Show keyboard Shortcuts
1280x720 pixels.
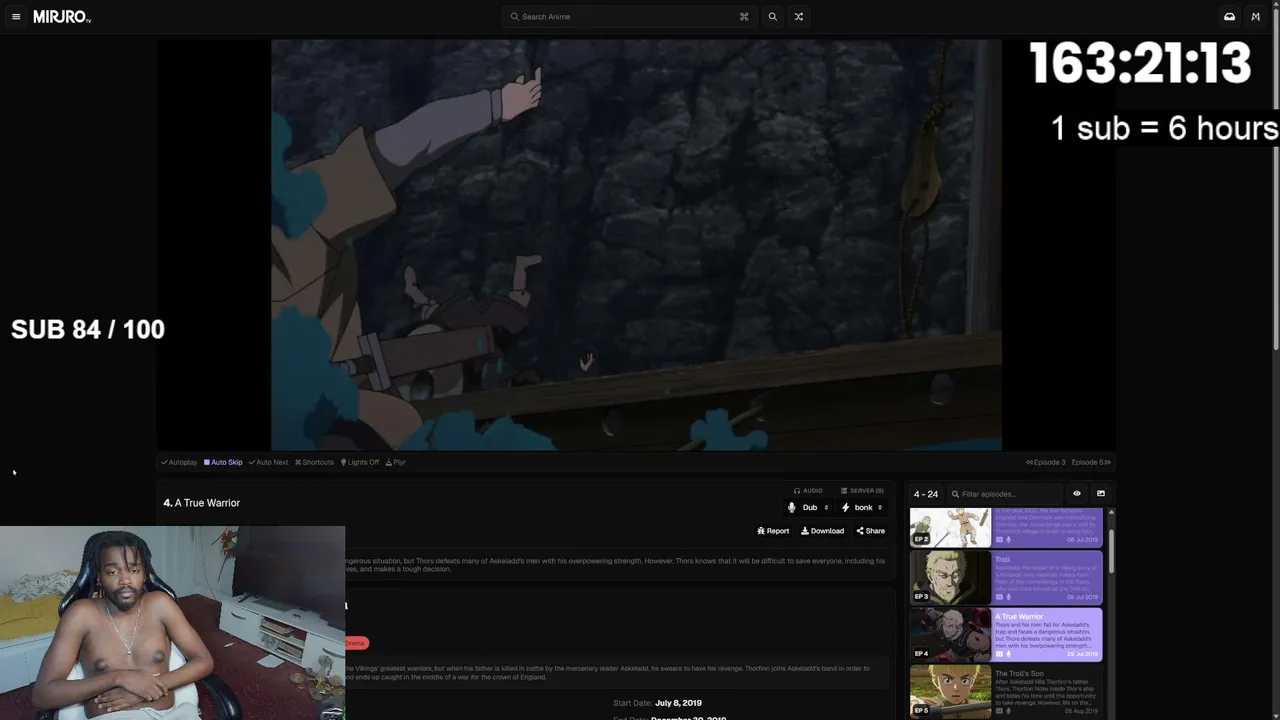coord(314,462)
